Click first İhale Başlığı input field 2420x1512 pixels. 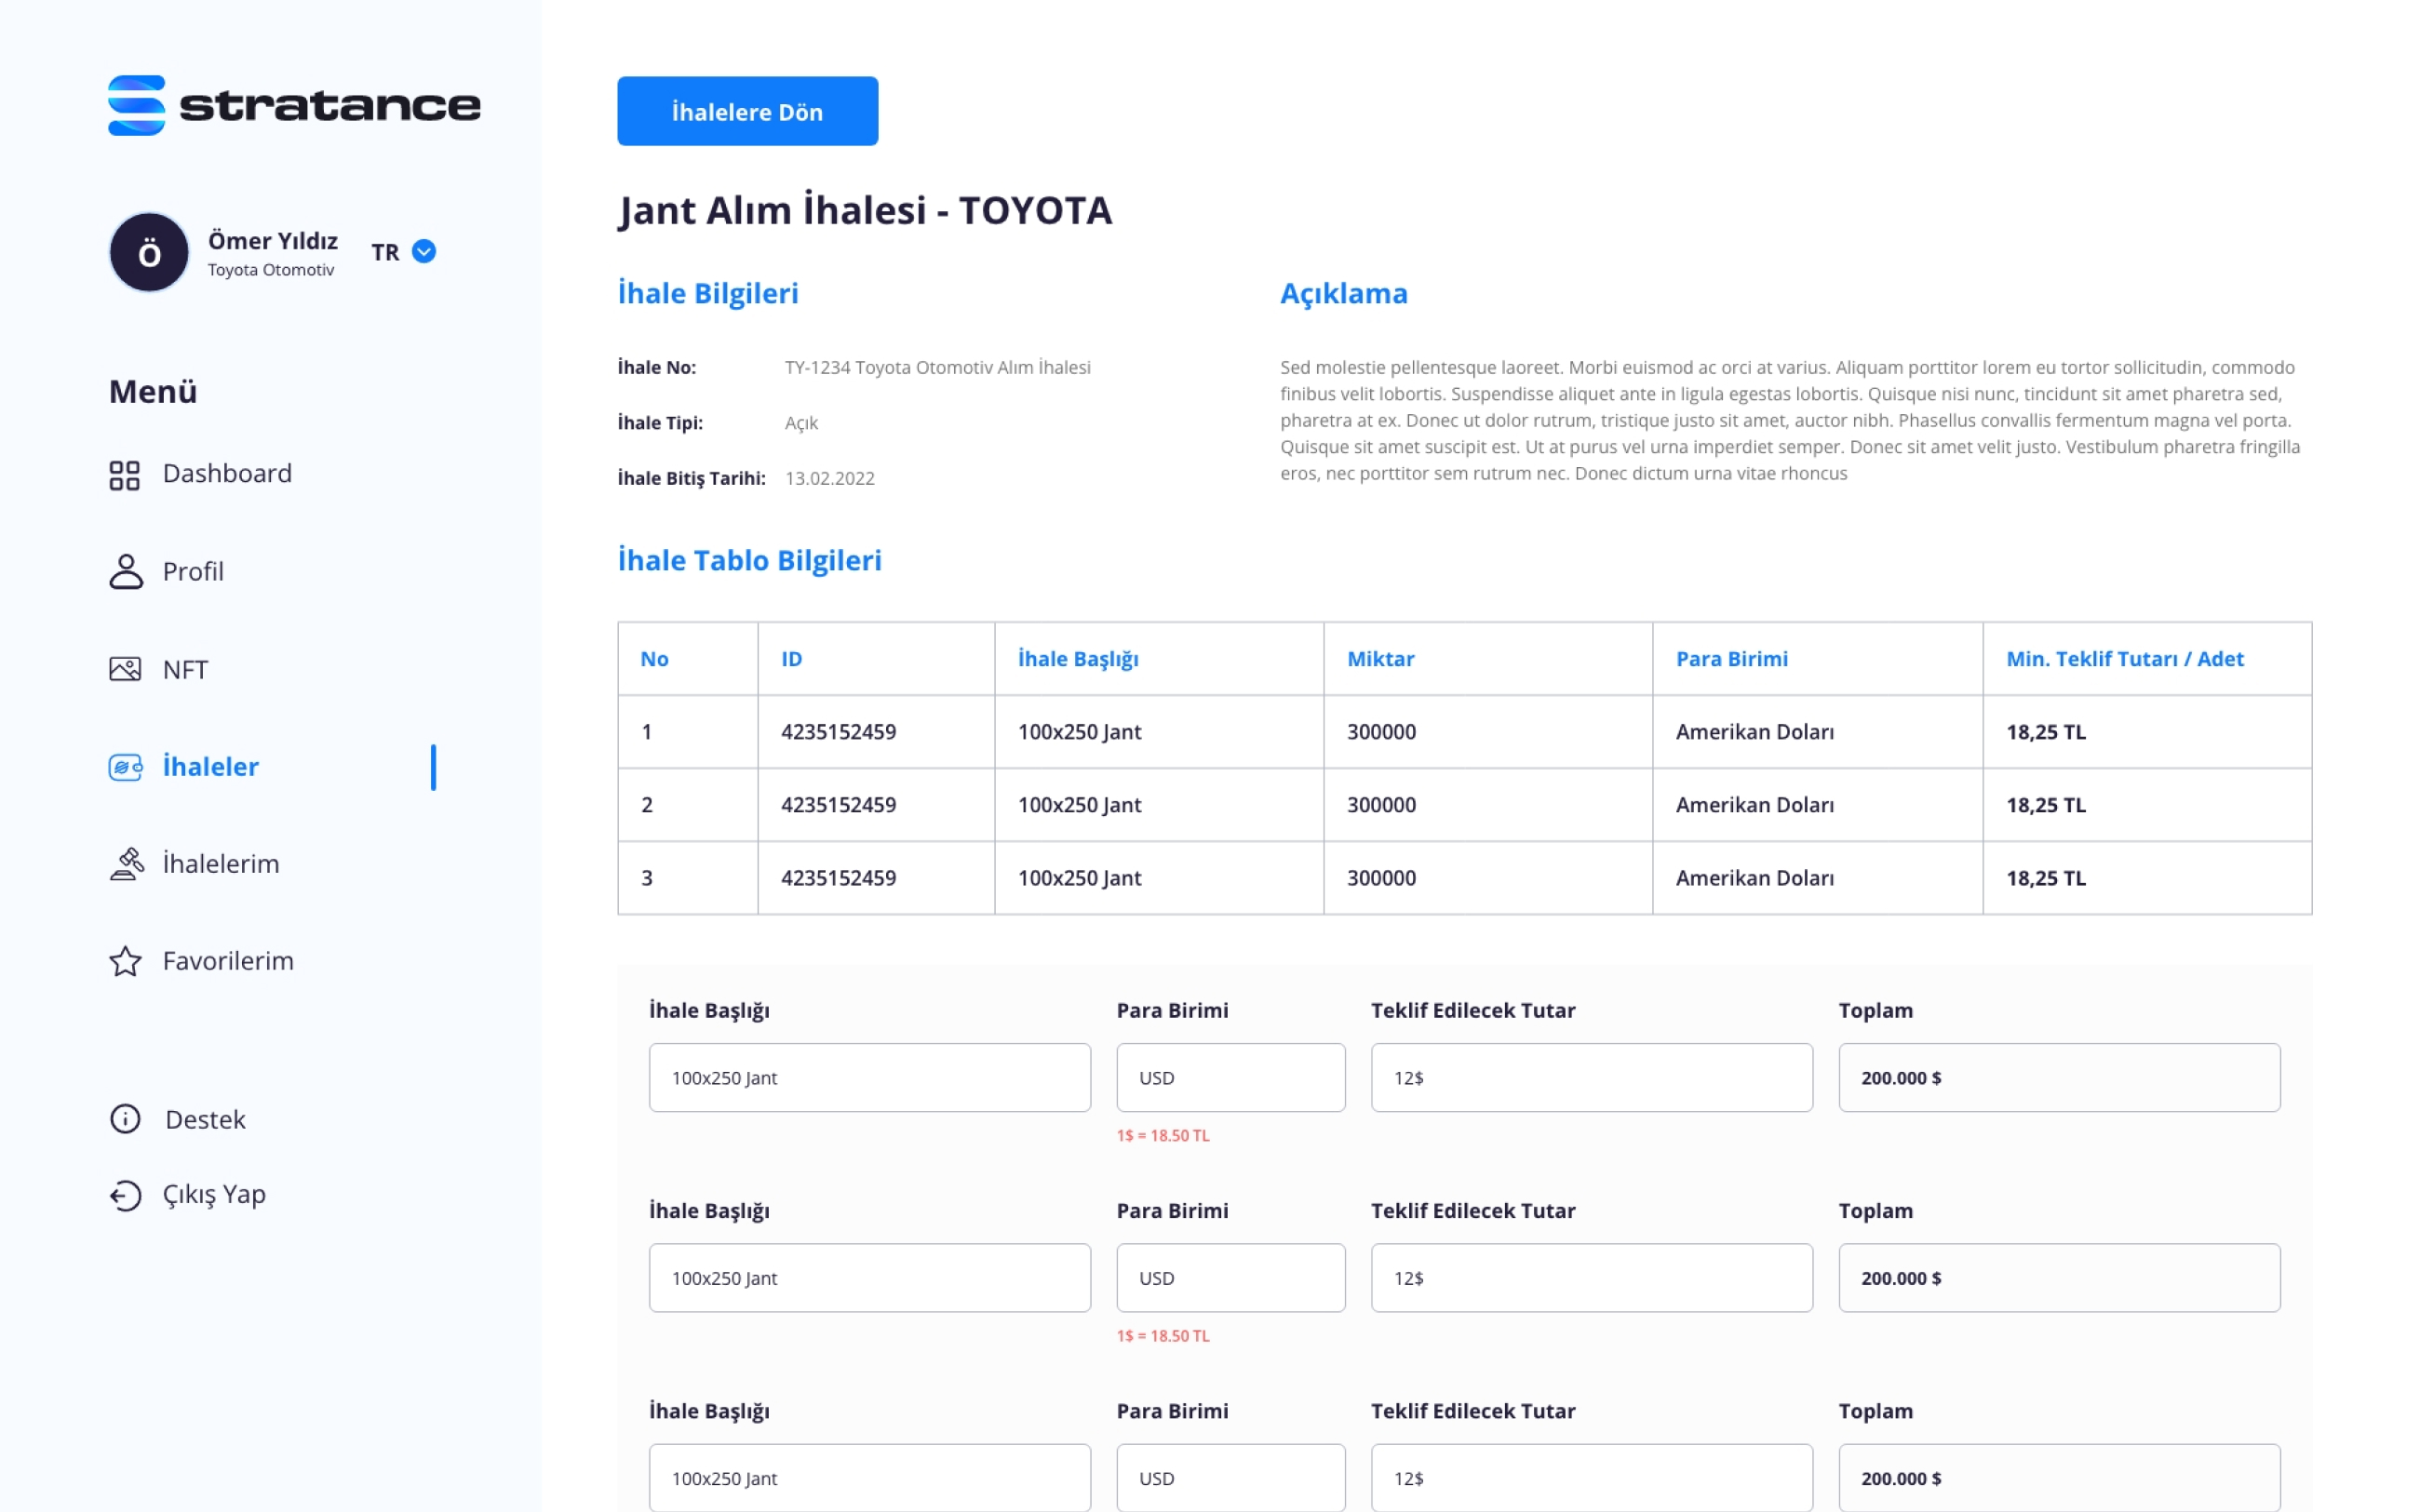tap(869, 1078)
